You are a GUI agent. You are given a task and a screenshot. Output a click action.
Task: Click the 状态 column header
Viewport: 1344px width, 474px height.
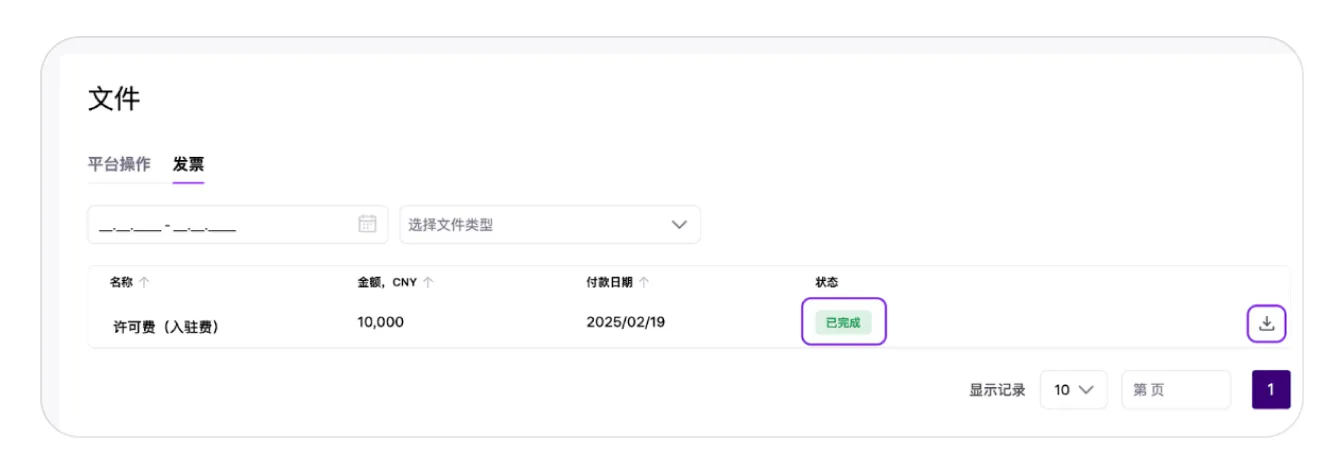click(x=827, y=283)
